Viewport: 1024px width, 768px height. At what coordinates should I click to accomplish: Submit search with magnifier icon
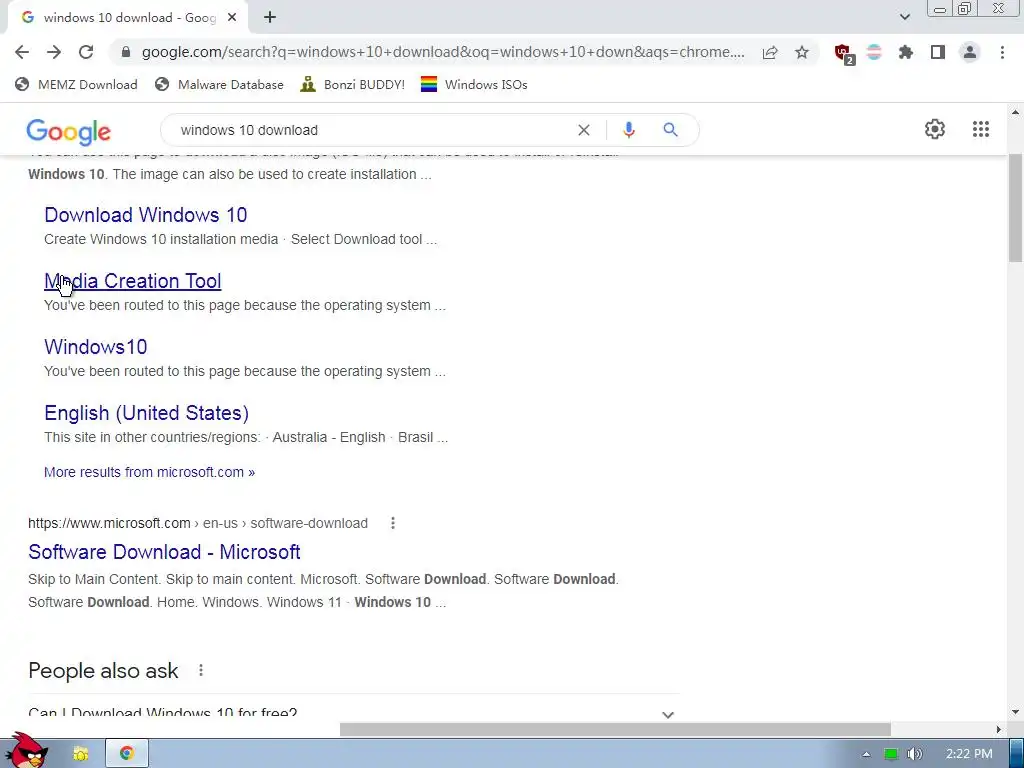670,130
